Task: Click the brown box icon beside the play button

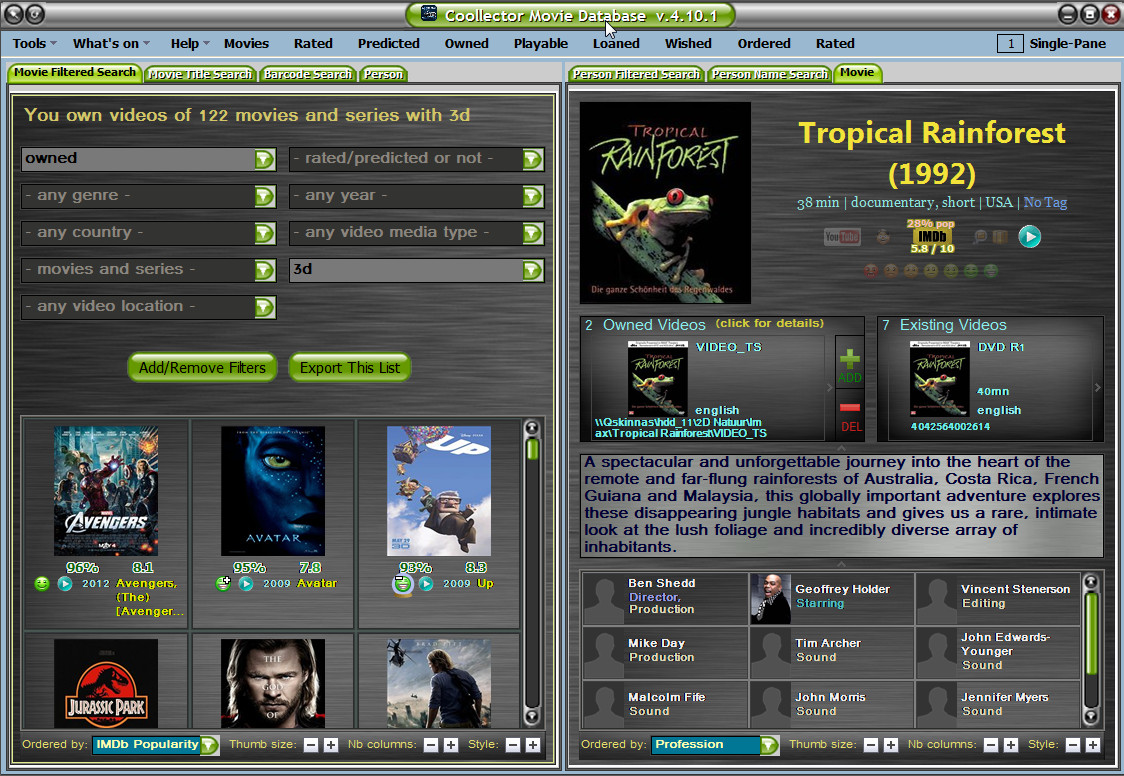Action: (x=1000, y=236)
